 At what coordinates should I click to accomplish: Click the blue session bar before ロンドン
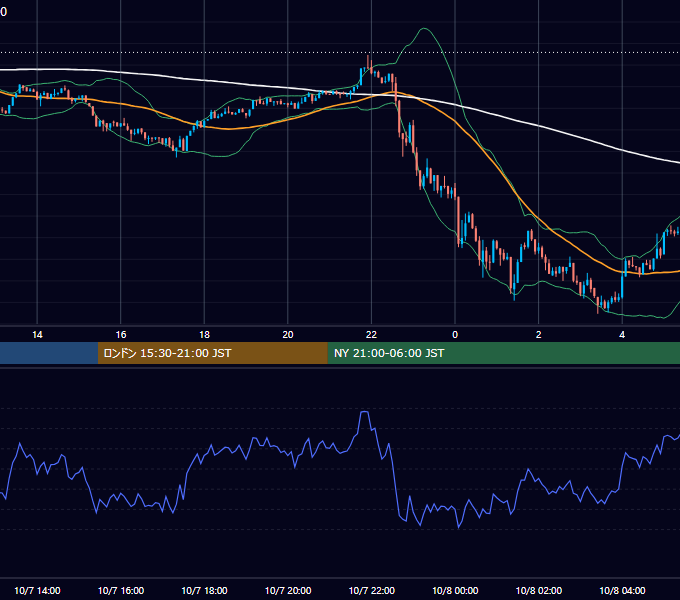tap(49, 353)
